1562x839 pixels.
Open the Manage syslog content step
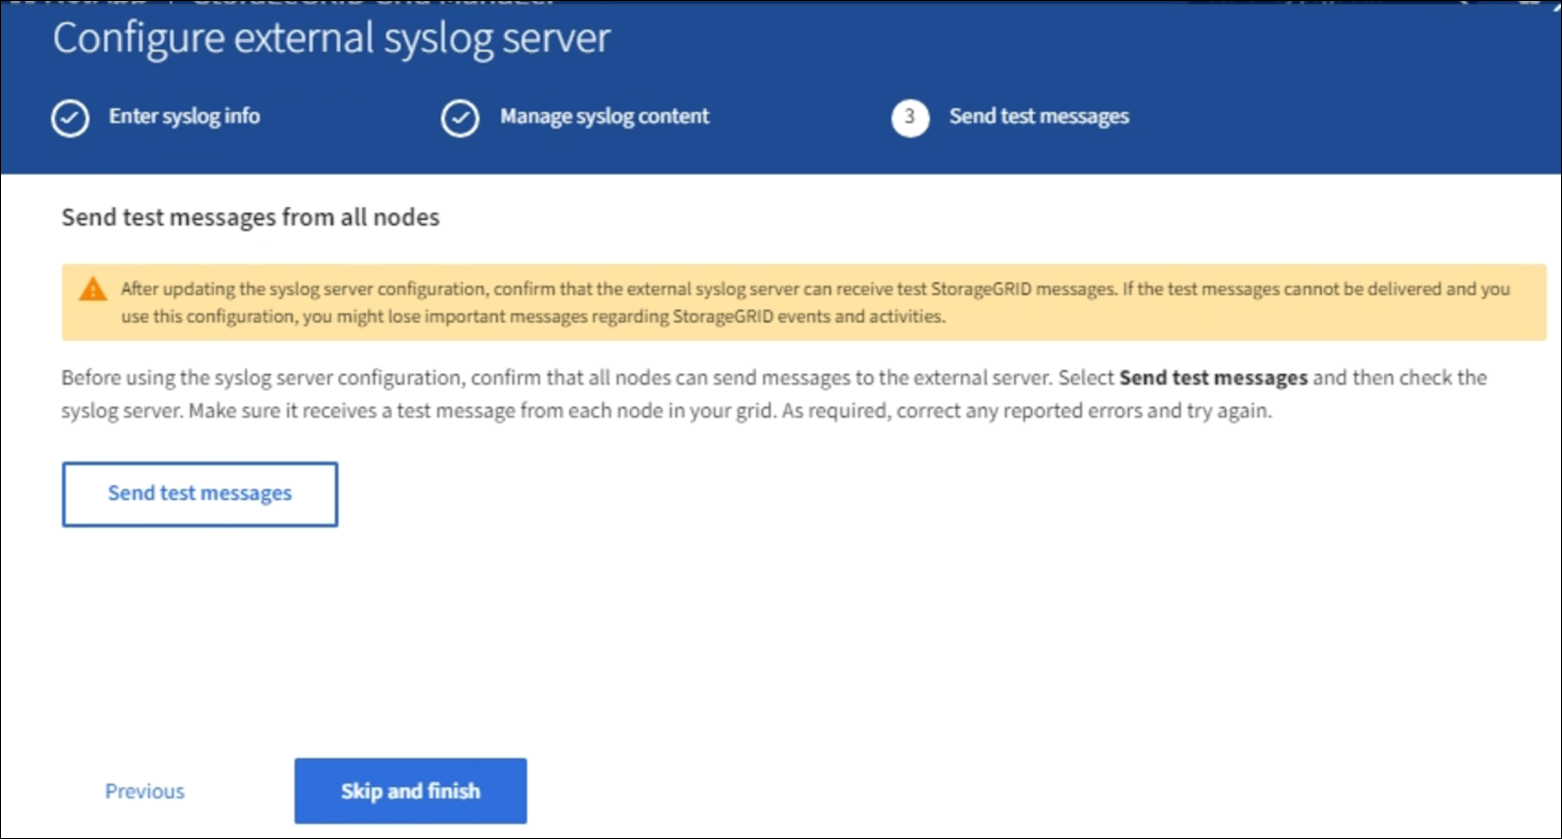pyautogui.click(x=604, y=117)
